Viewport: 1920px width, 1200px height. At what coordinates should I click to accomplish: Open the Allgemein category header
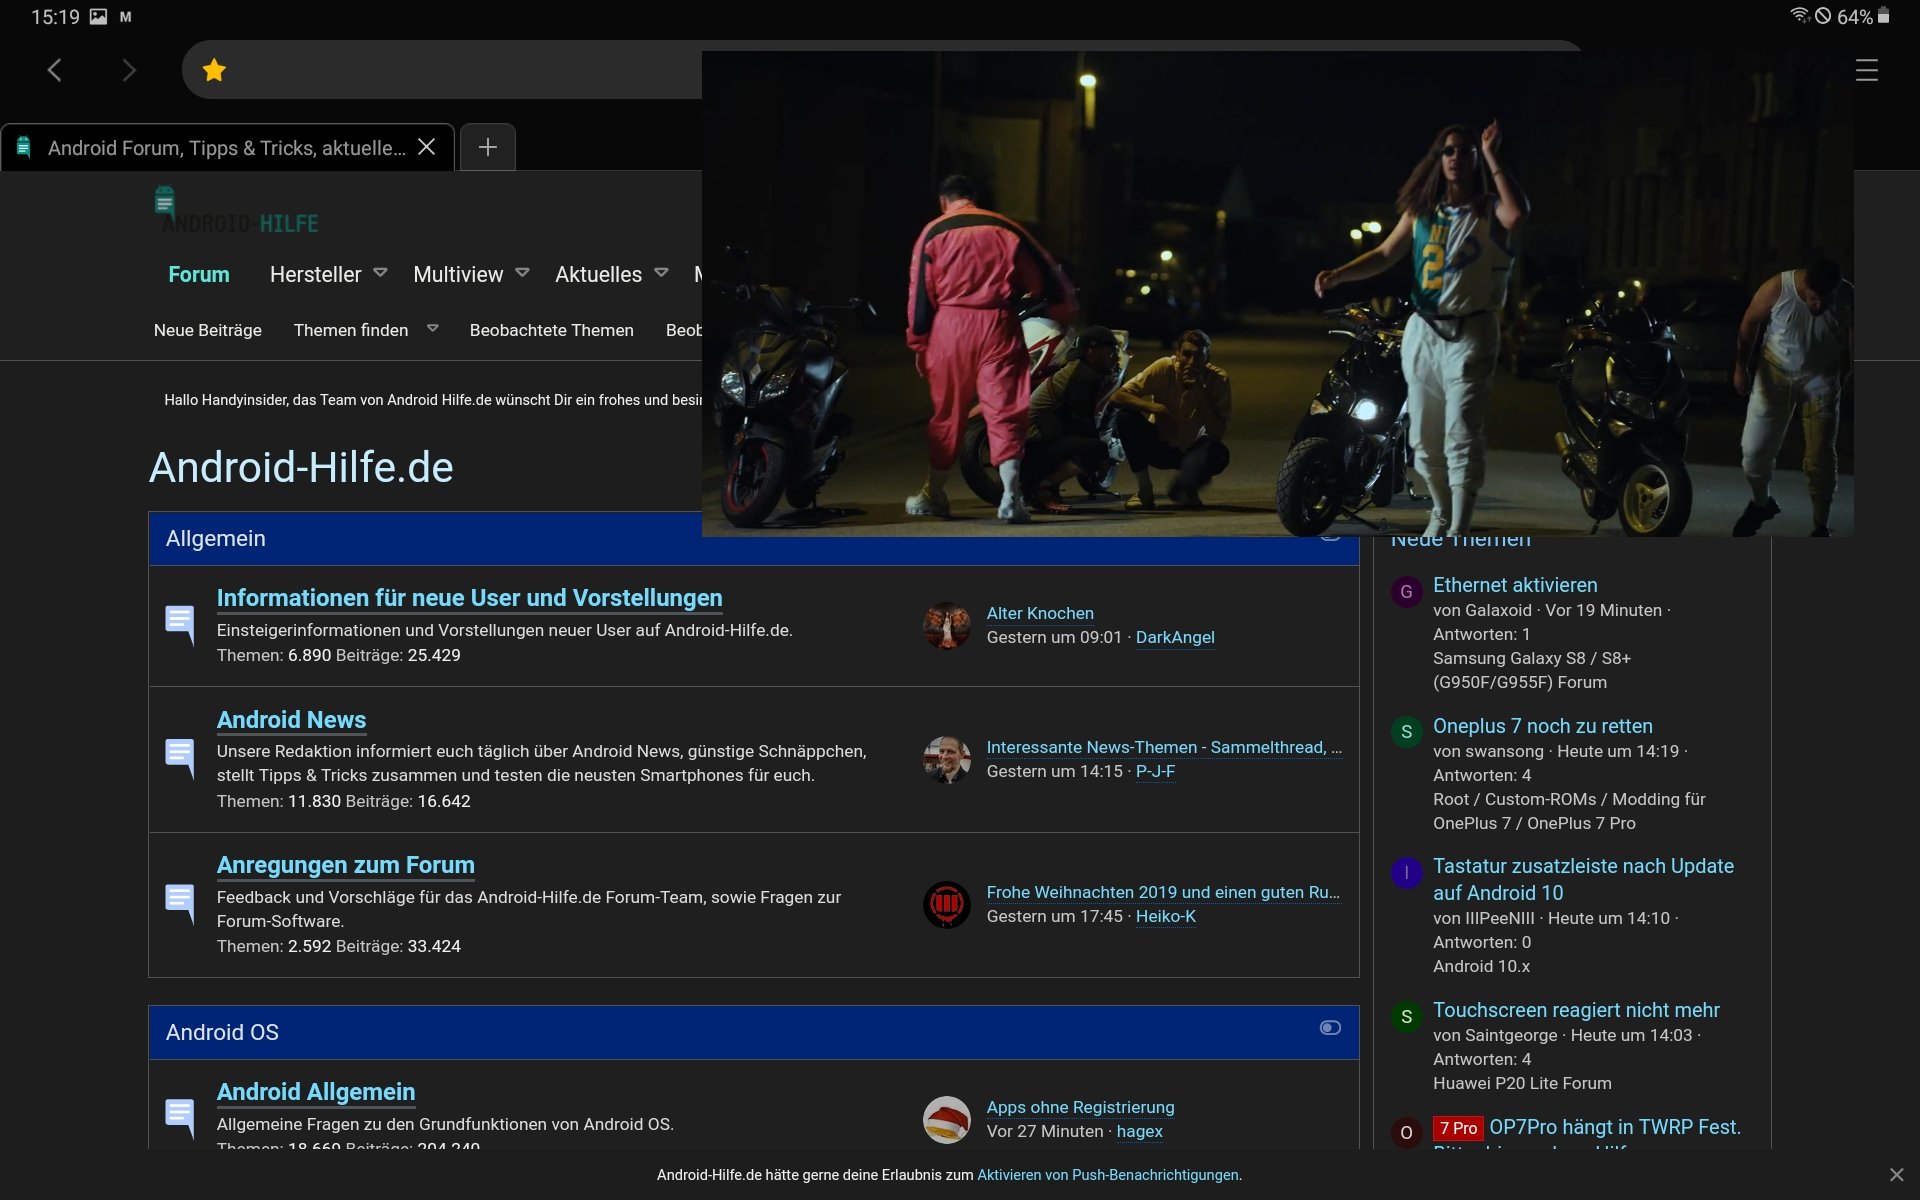[x=216, y=538]
